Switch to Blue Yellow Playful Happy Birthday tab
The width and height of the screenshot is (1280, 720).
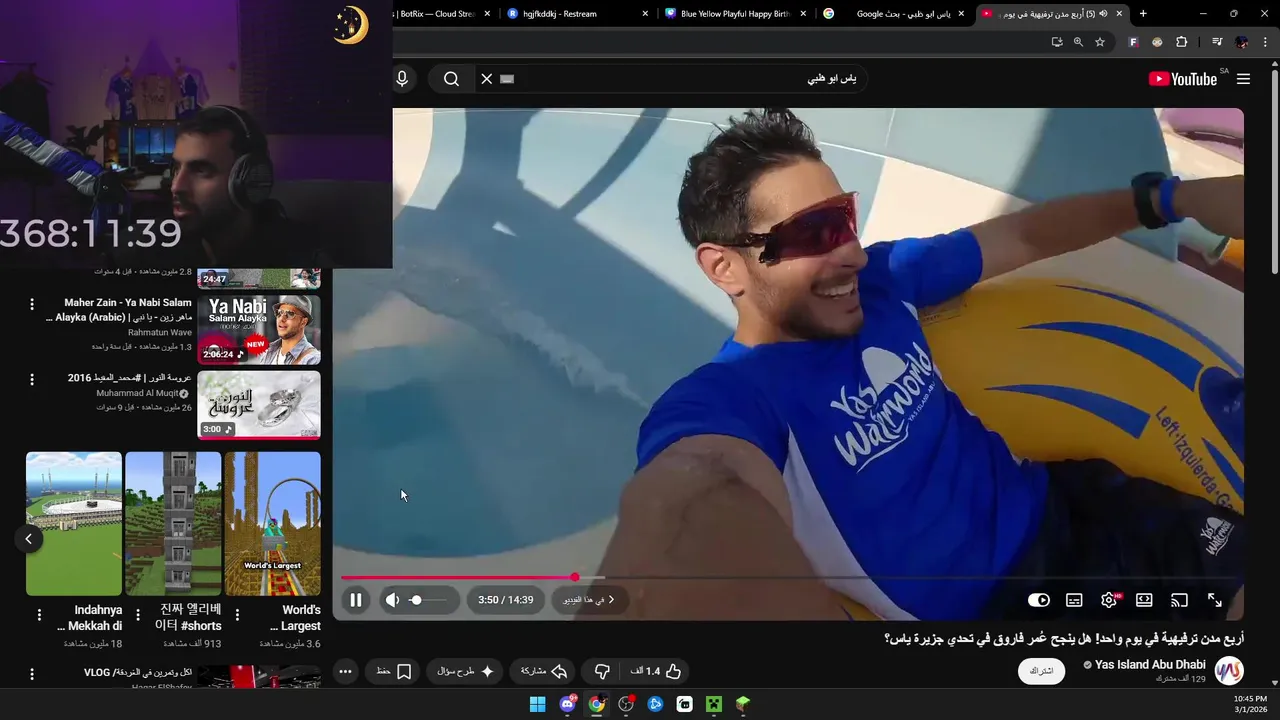[735, 14]
